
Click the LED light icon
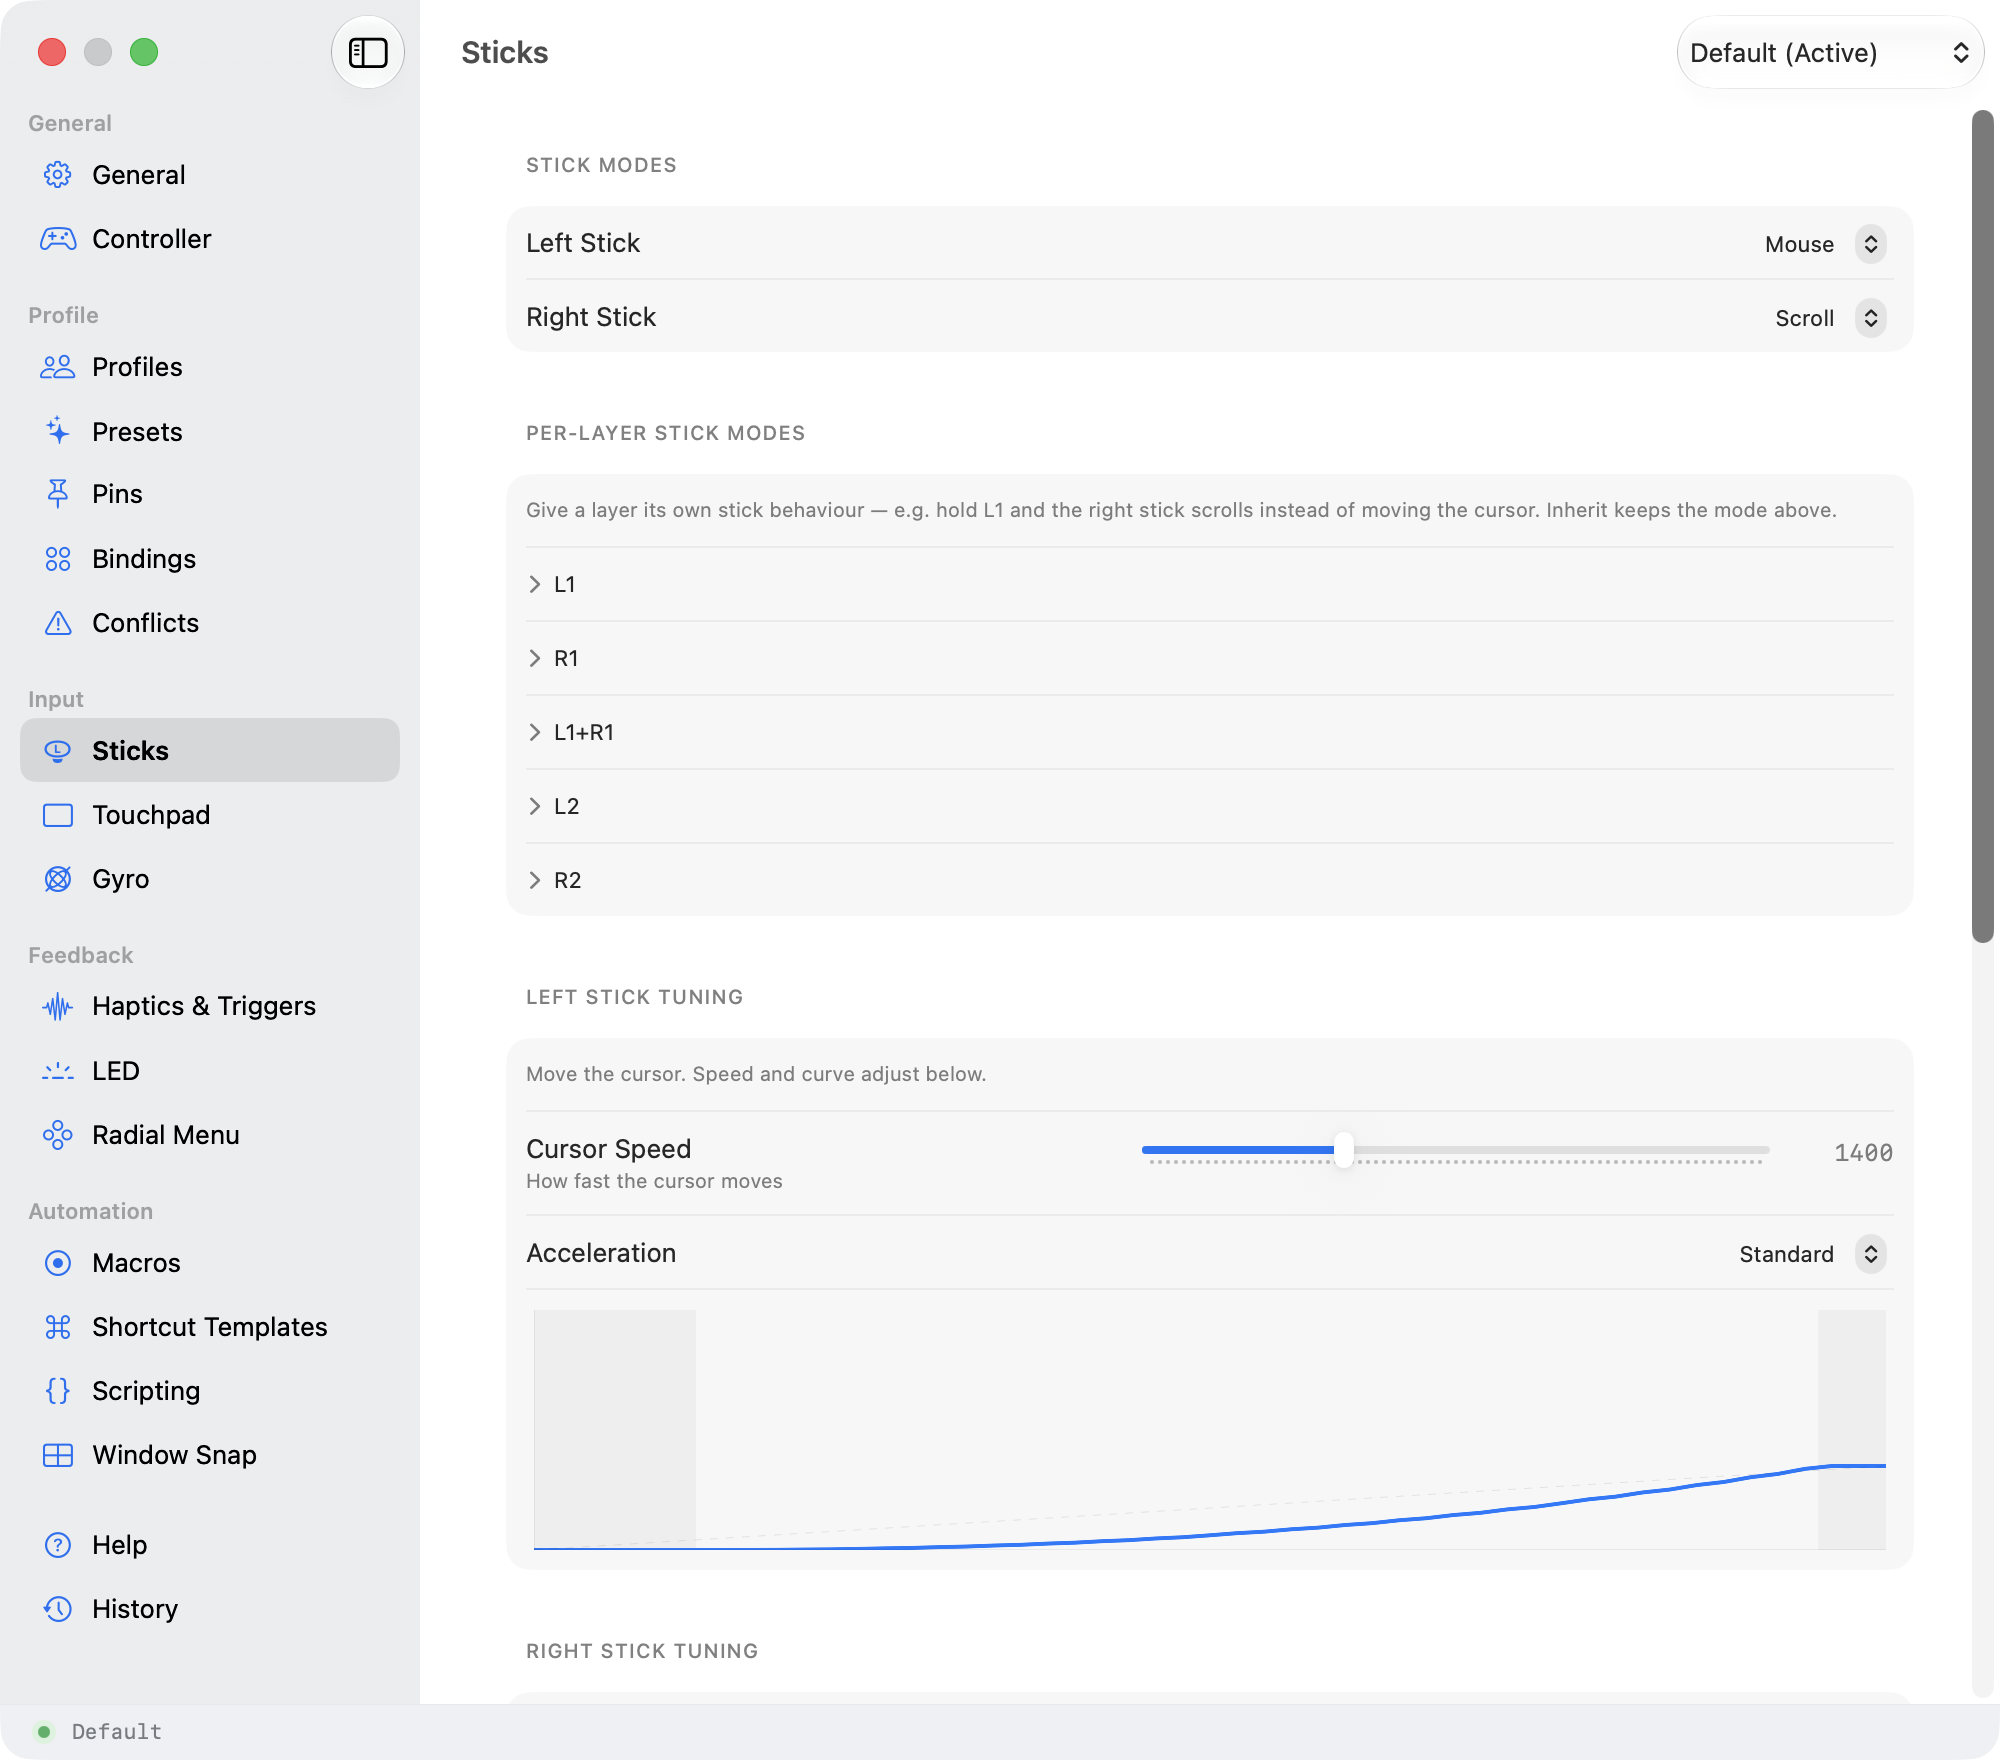pyautogui.click(x=58, y=1071)
